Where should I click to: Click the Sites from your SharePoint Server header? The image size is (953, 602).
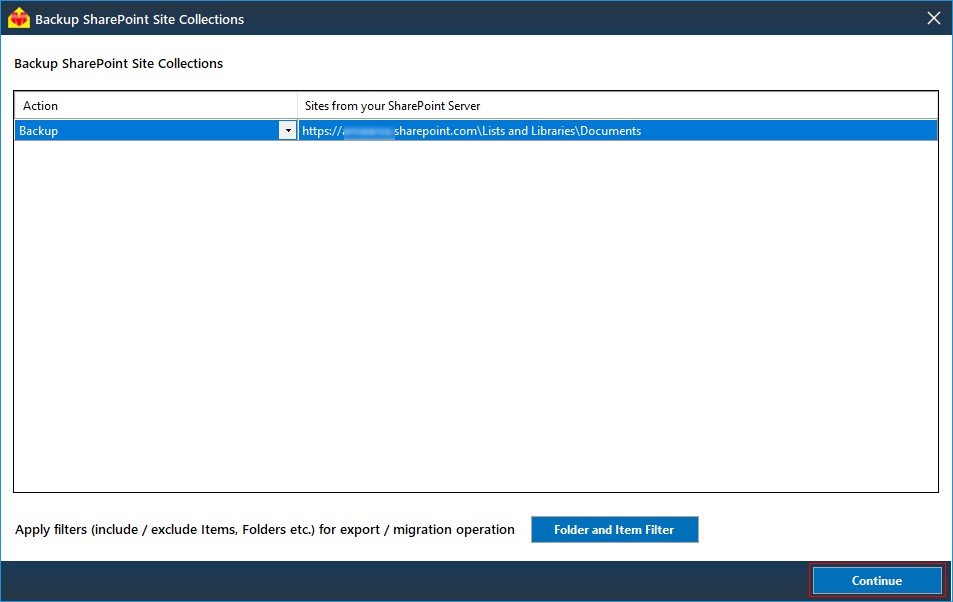[x=618, y=106]
